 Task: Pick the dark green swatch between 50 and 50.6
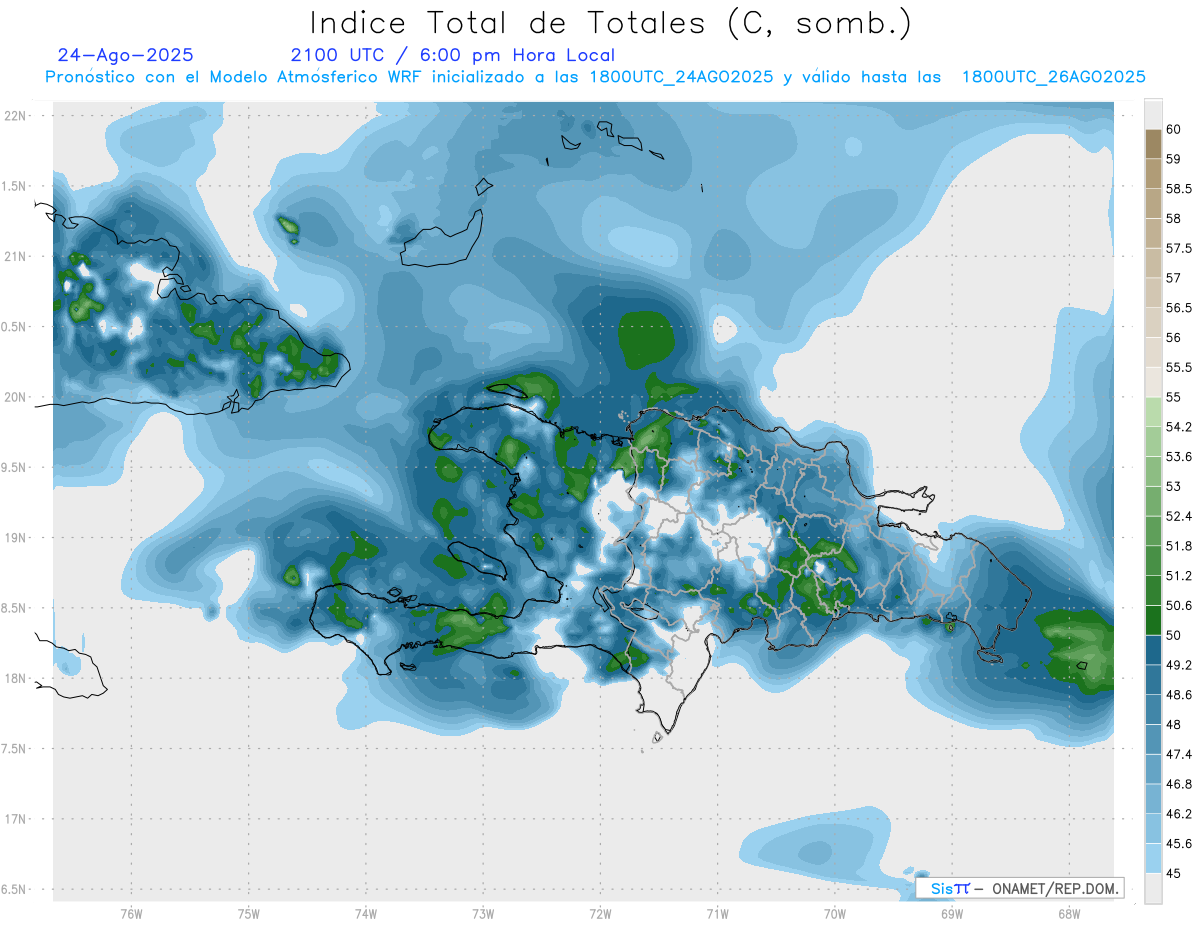1153,620
